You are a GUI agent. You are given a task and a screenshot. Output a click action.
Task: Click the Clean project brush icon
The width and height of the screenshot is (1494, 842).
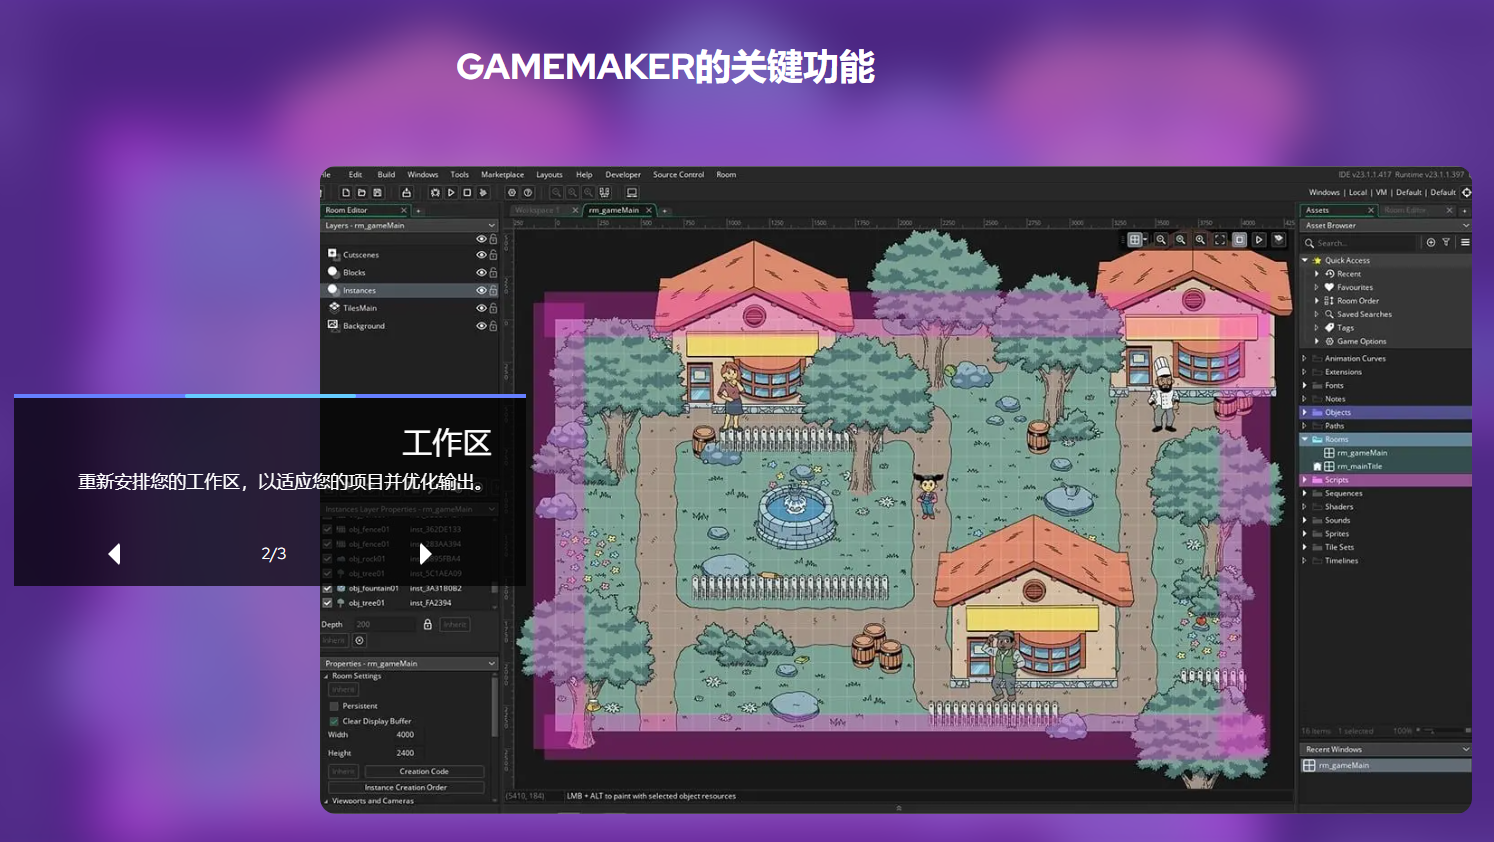pos(483,193)
